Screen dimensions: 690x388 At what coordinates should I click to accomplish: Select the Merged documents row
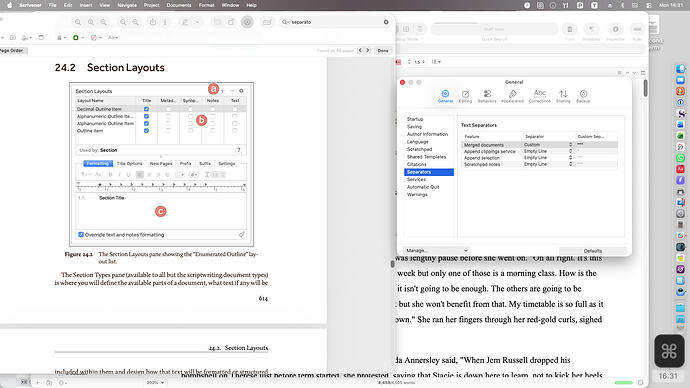pyautogui.click(x=539, y=145)
